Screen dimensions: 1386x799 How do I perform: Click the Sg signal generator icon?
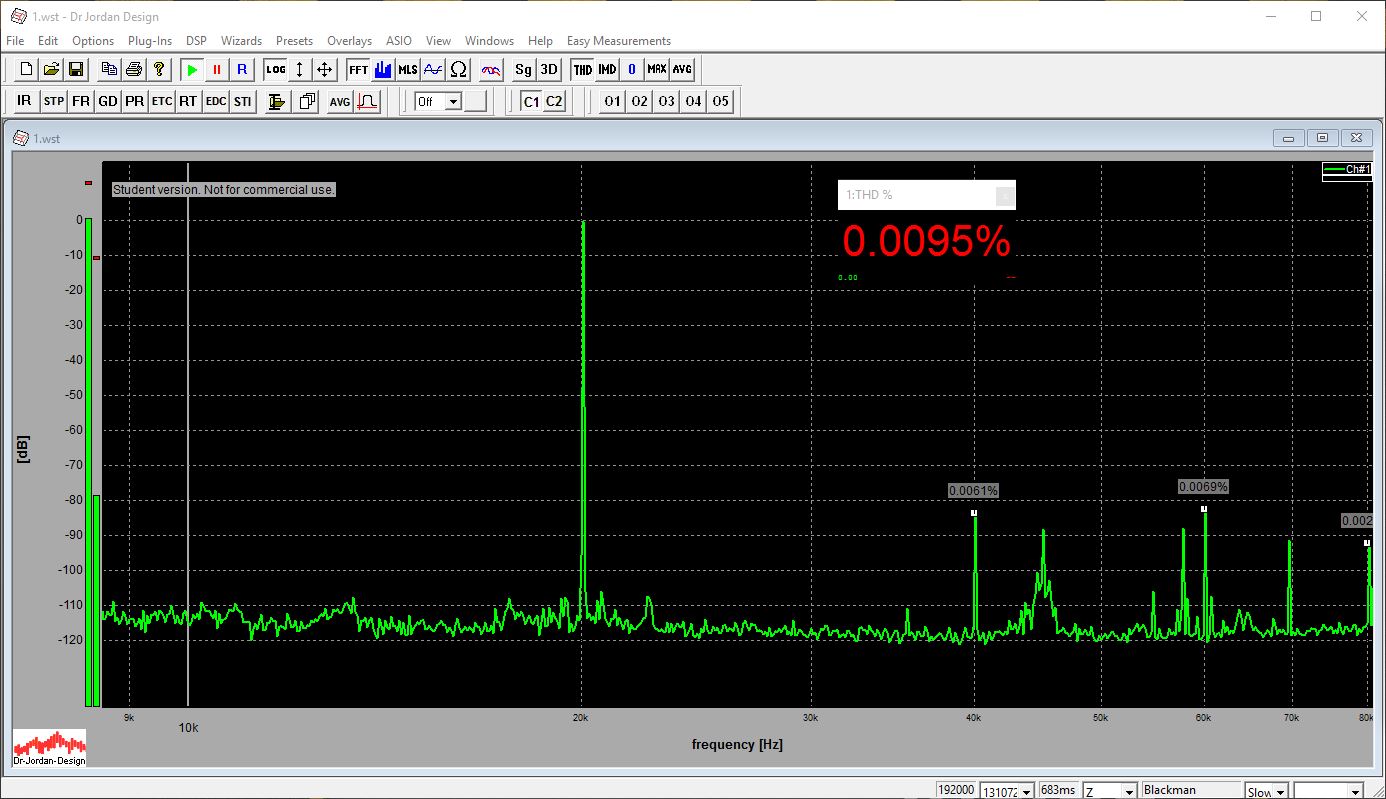coord(523,69)
